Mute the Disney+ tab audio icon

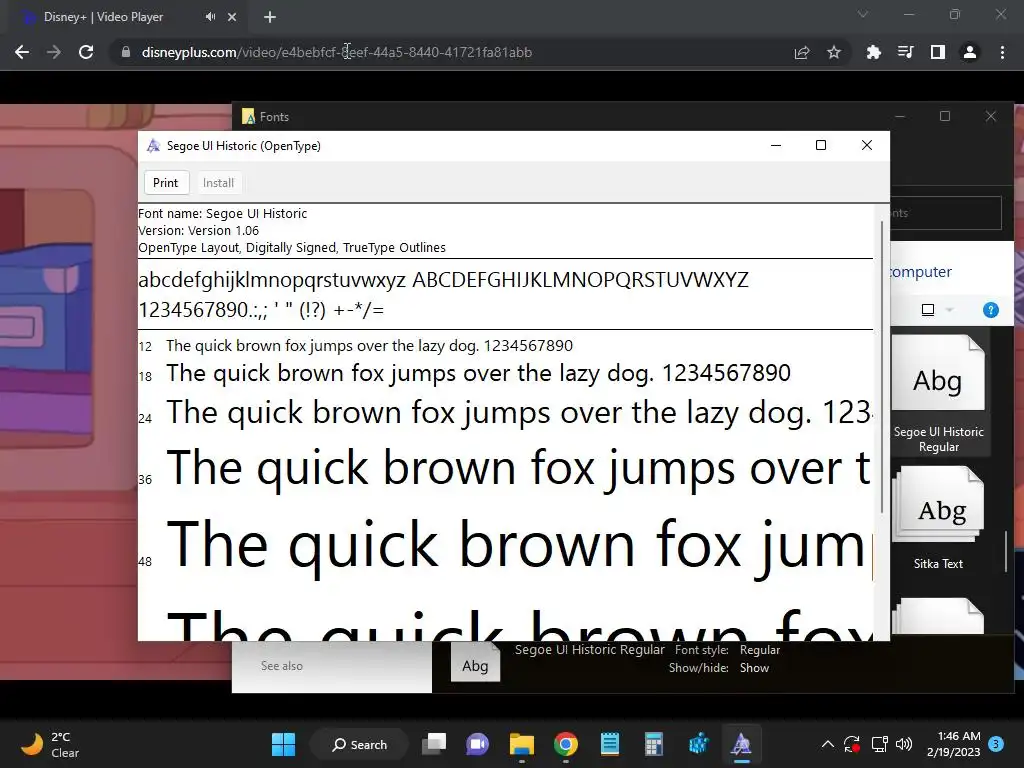pos(210,17)
